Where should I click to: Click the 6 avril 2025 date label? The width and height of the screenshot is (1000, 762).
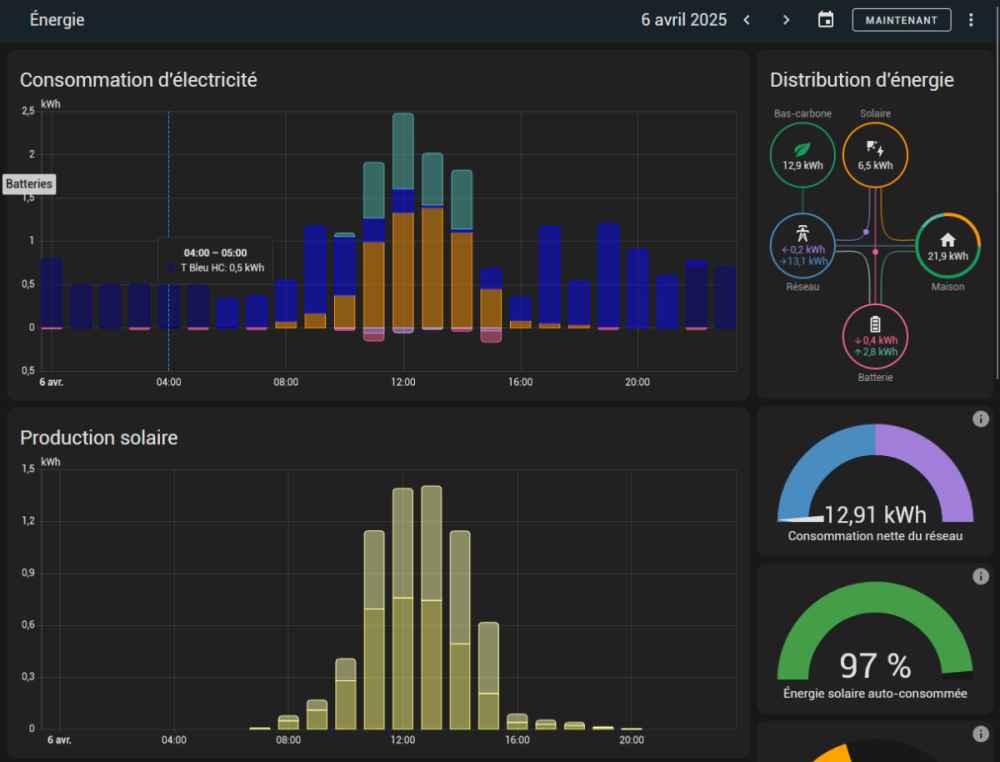click(x=685, y=20)
